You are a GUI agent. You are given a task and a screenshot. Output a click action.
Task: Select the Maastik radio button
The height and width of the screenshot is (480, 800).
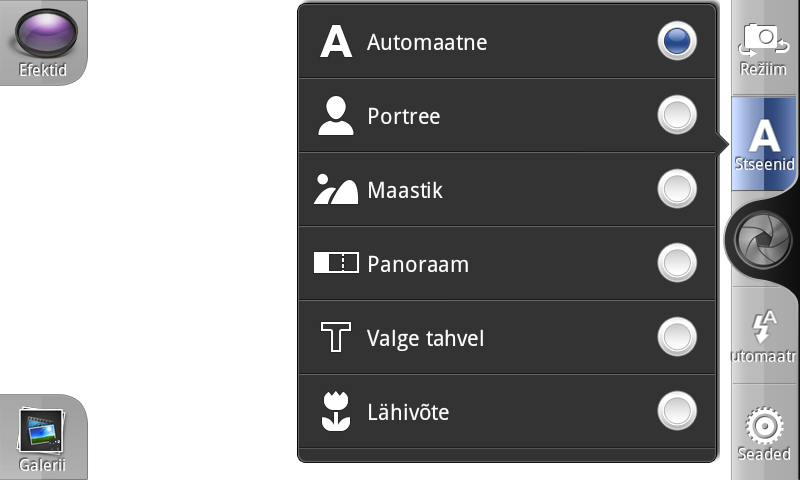(x=677, y=189)
